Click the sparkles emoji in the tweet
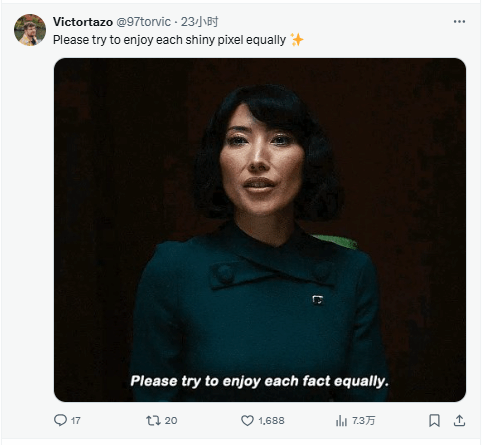482x445 pixels. point(297,40)
